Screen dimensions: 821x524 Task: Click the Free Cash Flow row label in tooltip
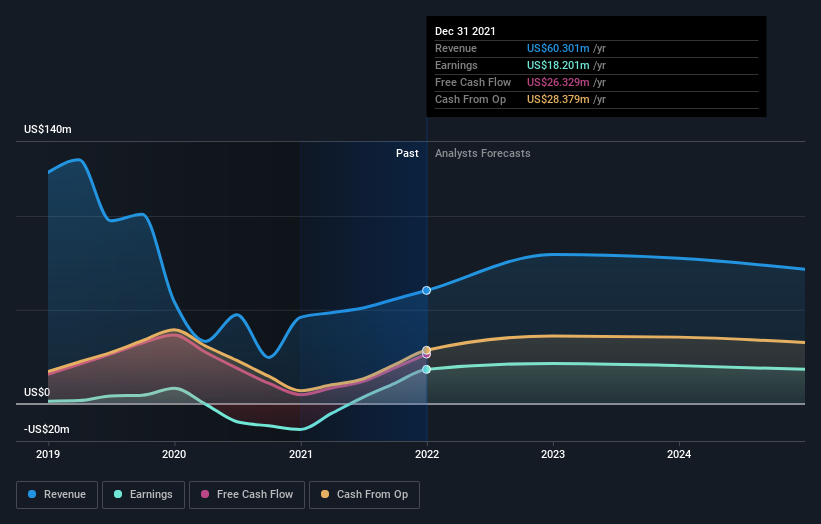[473, 83]
